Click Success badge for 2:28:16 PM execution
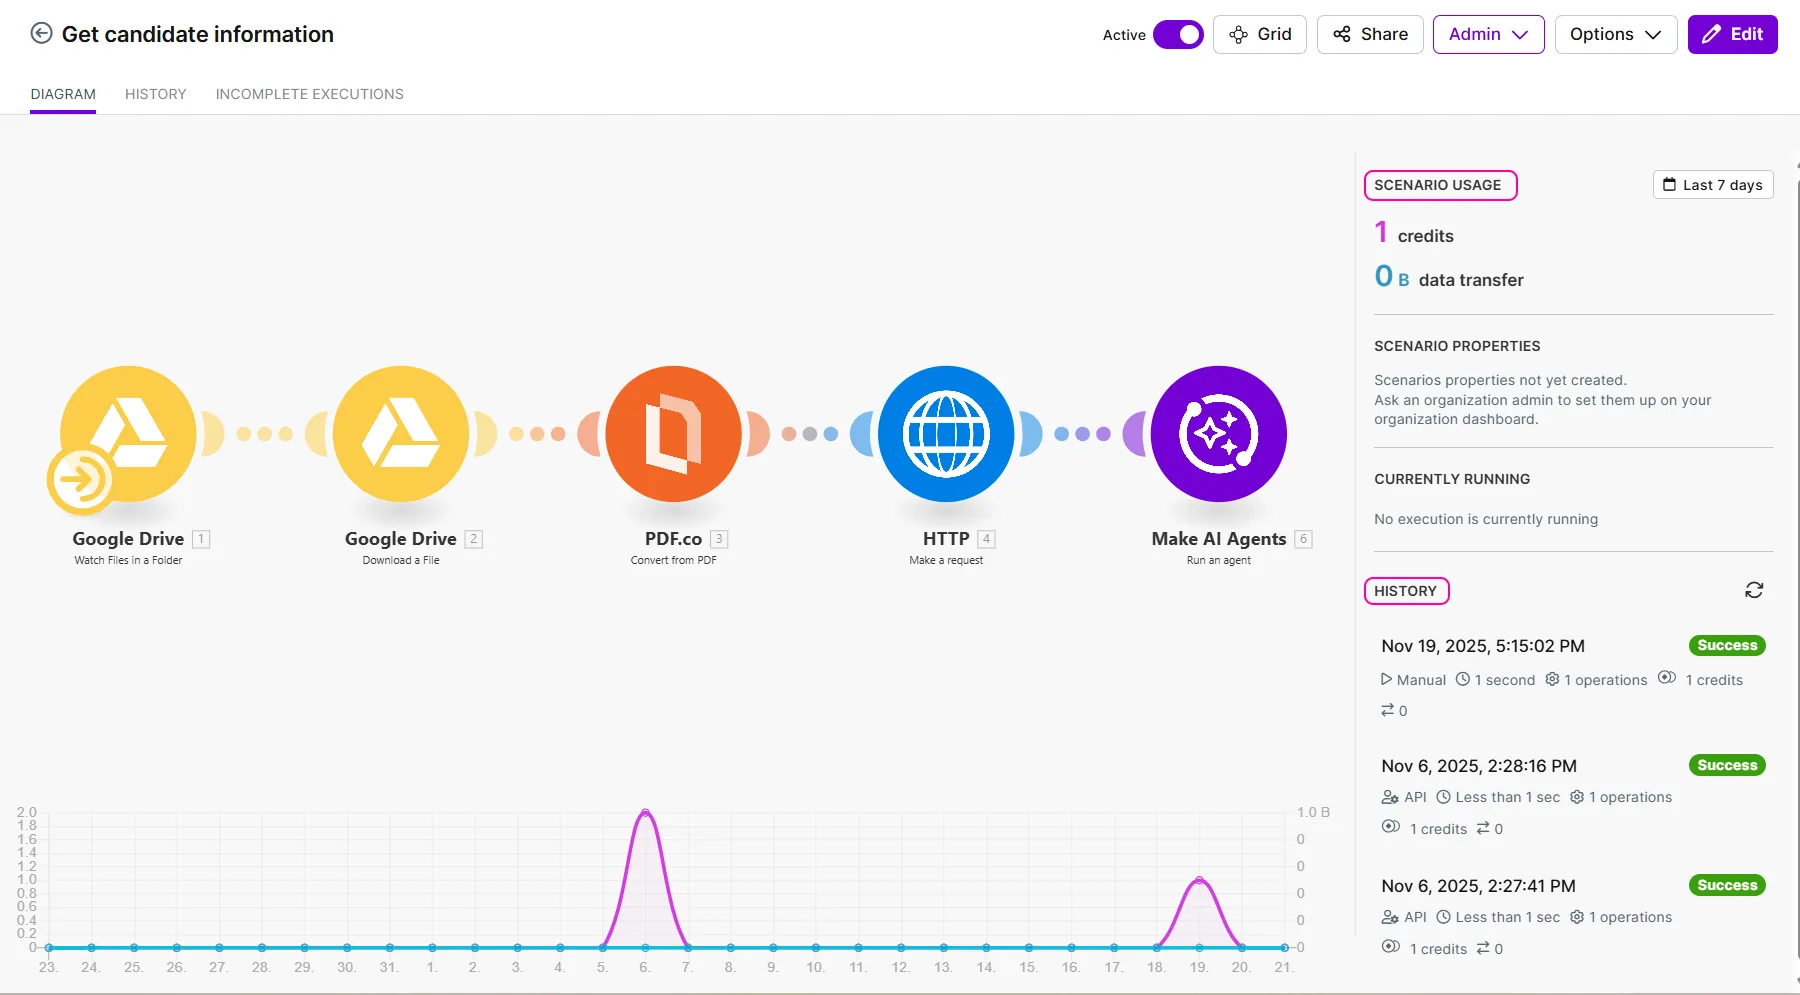Image resolution: width=1800 pixels, height=995 pixels. [1727, 765]
